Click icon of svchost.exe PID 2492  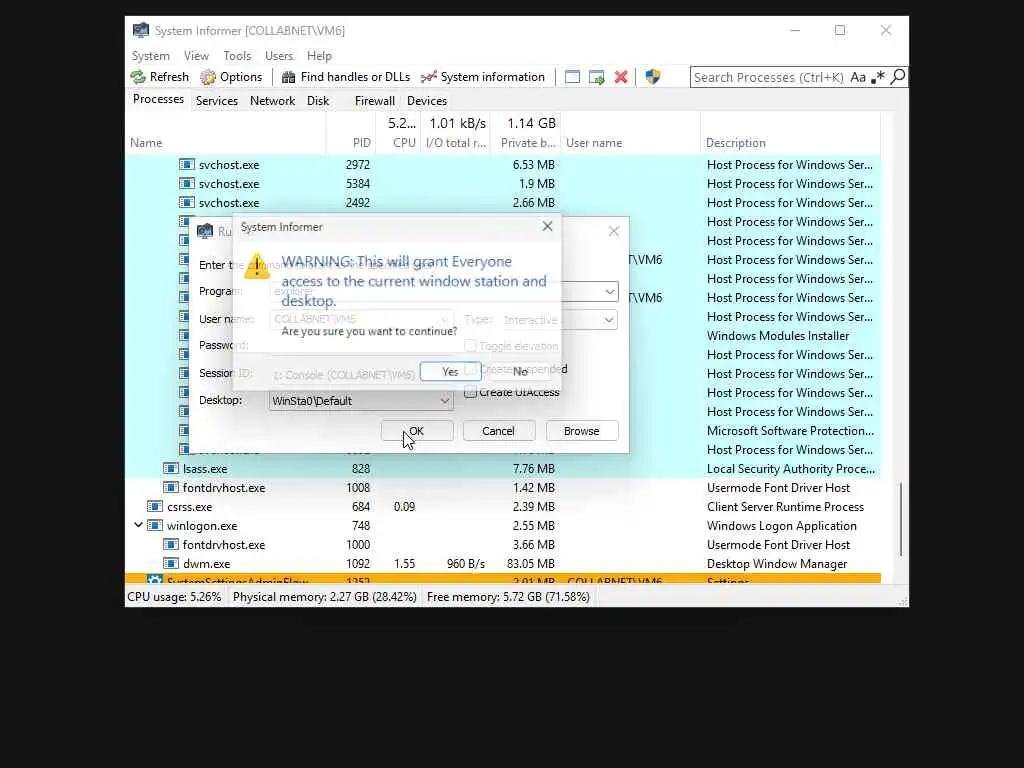click(187, 202)
